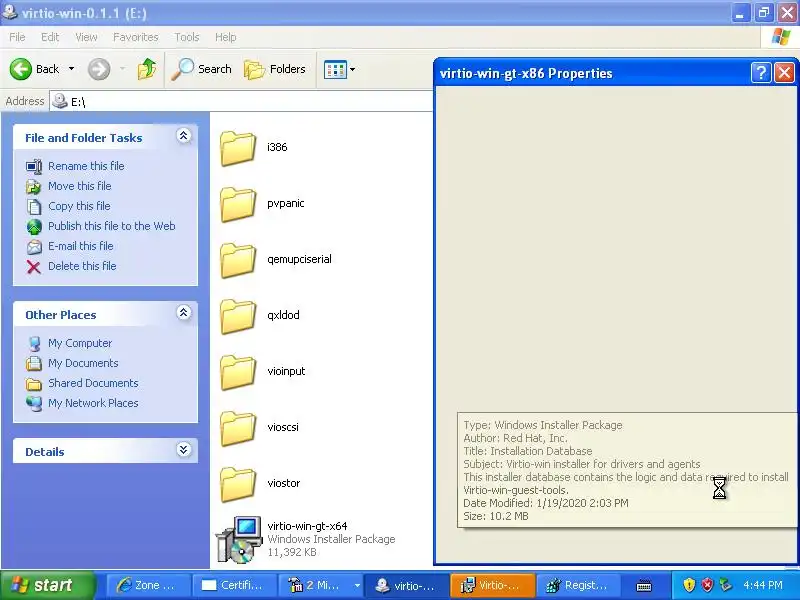Switch to Certifi... taskbar button

(235, 585)
